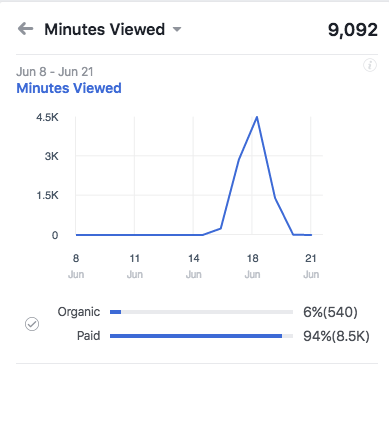Select the 18 Jun axis label
This screenshot has width=389, height=447.
coord(252,266)
